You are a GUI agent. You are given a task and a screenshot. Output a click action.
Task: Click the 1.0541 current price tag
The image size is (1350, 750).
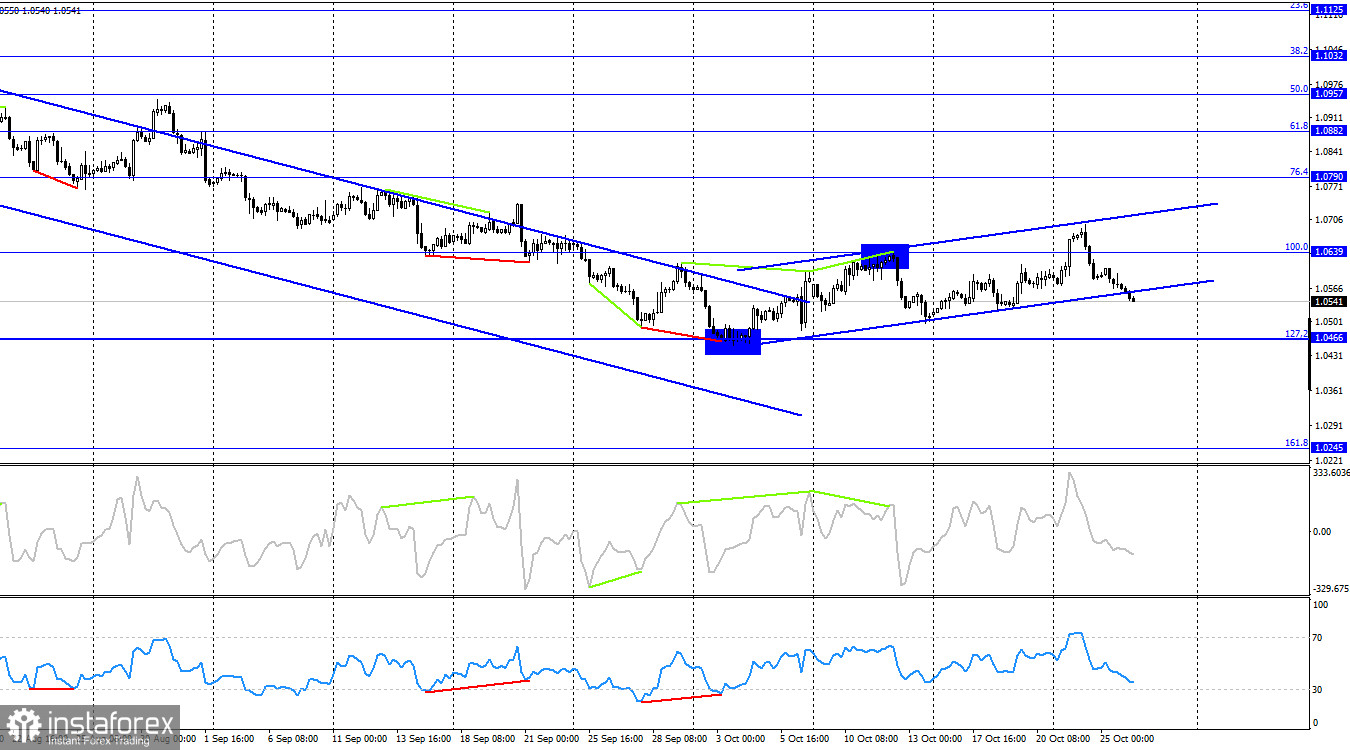pyautogui.click(x=1328, y=302)
